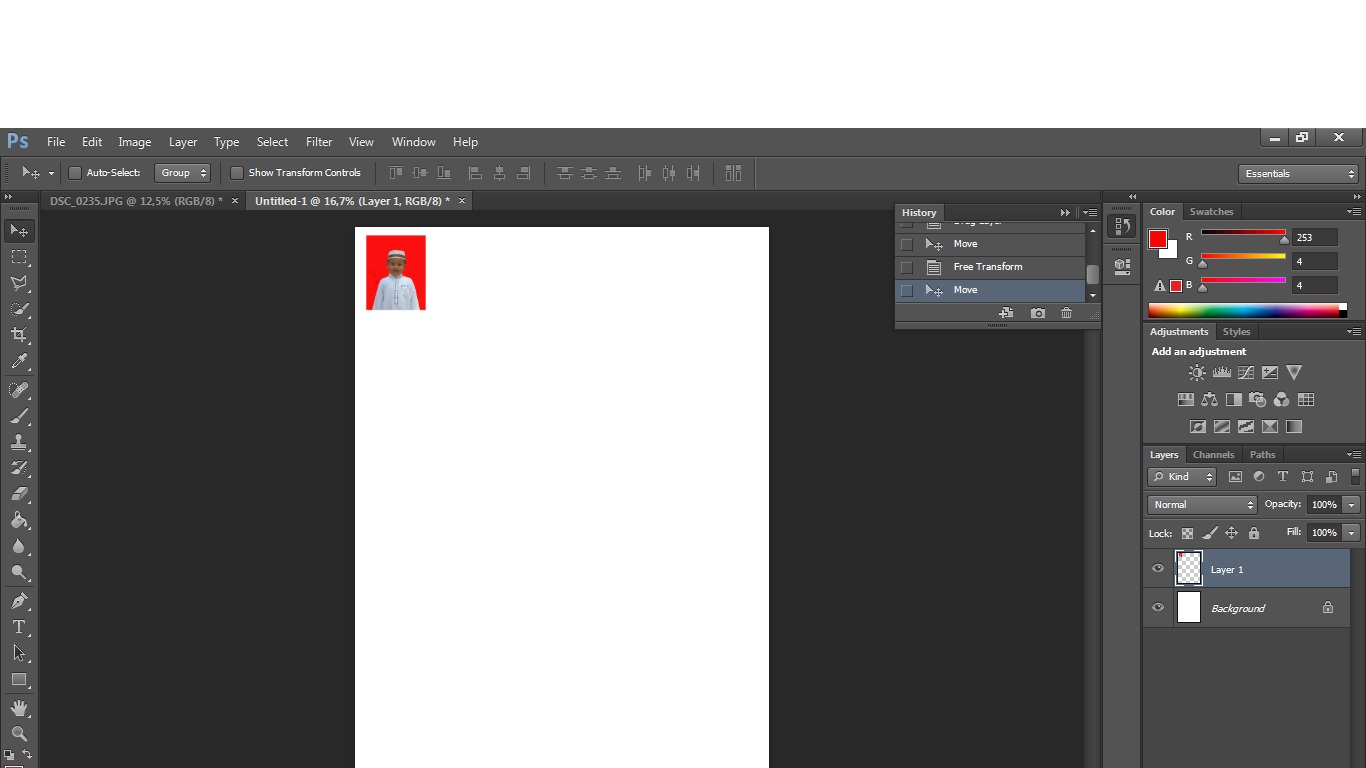Select the Free Transform history state
This screenshot has width=1366, height=768.
coord(990,267)
